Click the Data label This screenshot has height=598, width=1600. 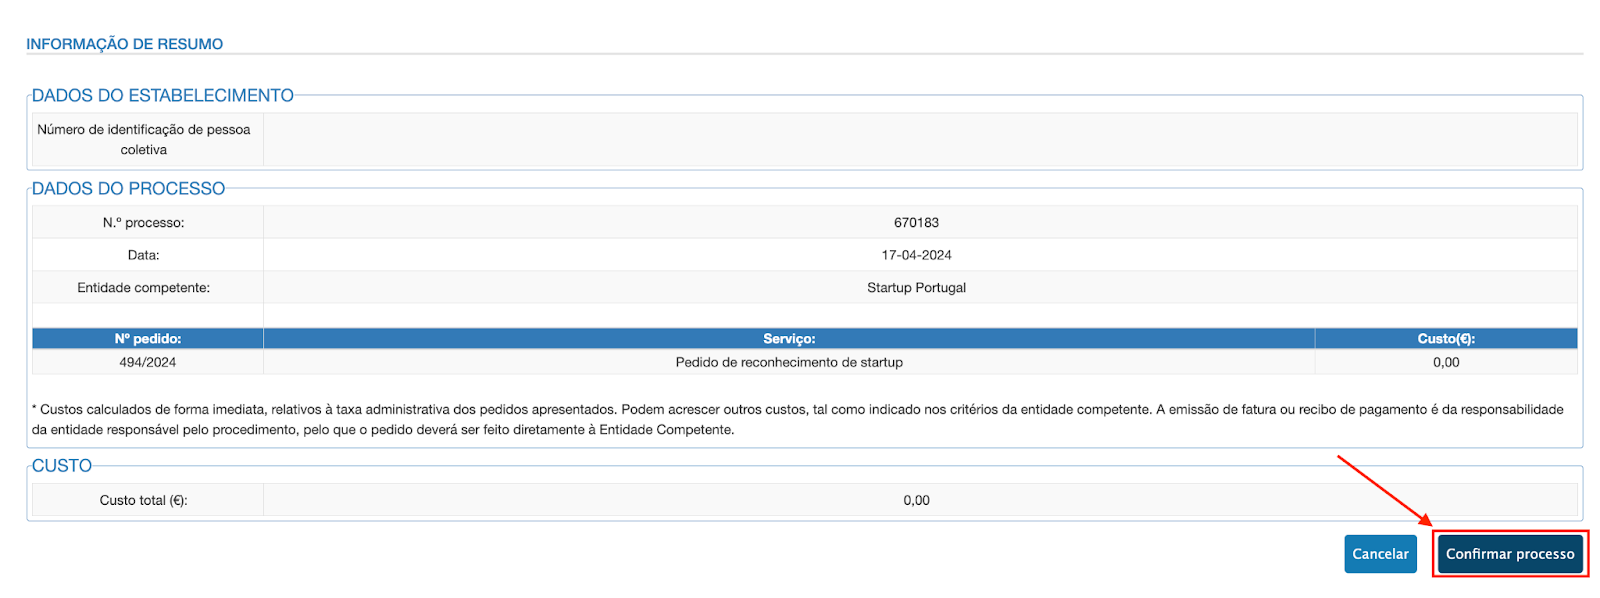[x=144, y=255]
